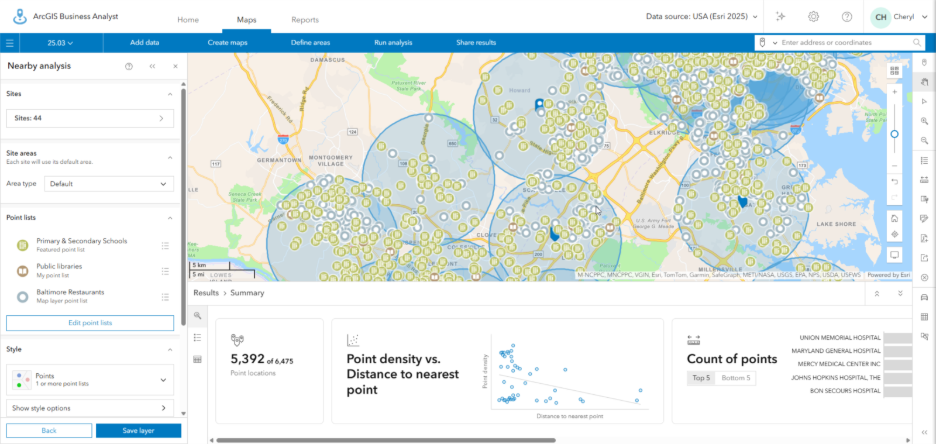Collapse results panel with down double chevron

point(900,293)
